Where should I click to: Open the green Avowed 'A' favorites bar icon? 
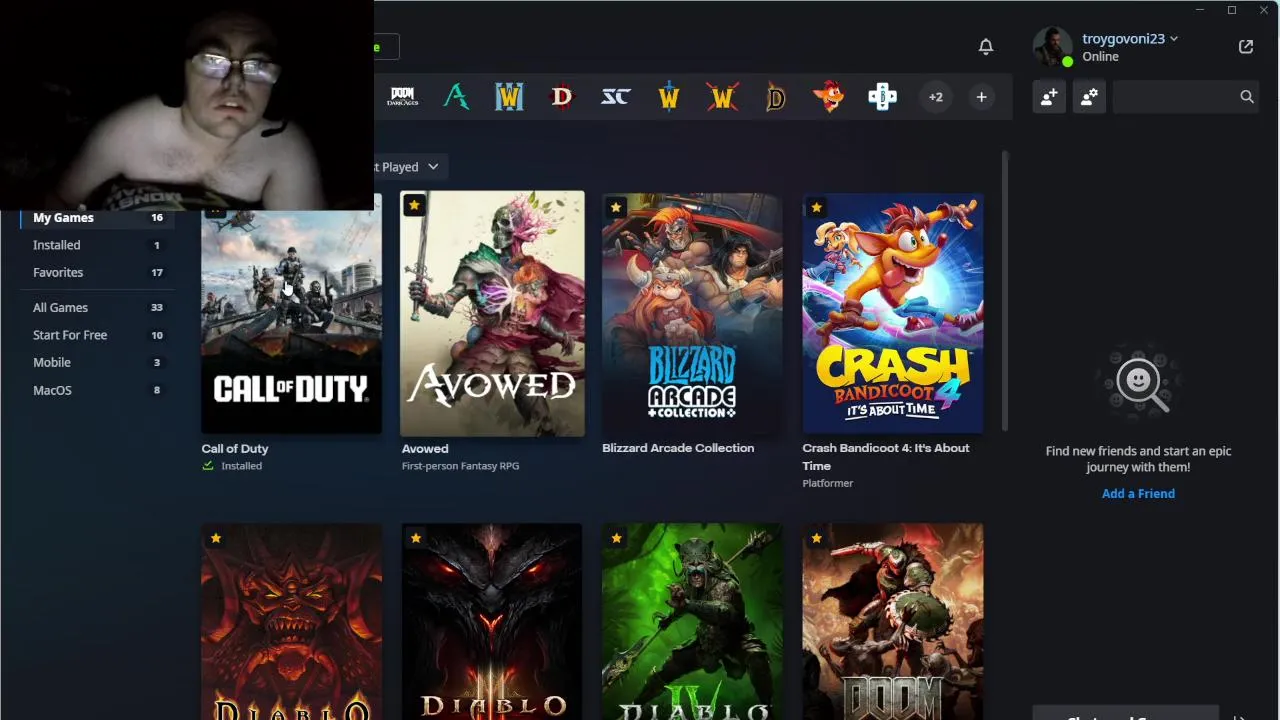(x=456, y=97)
